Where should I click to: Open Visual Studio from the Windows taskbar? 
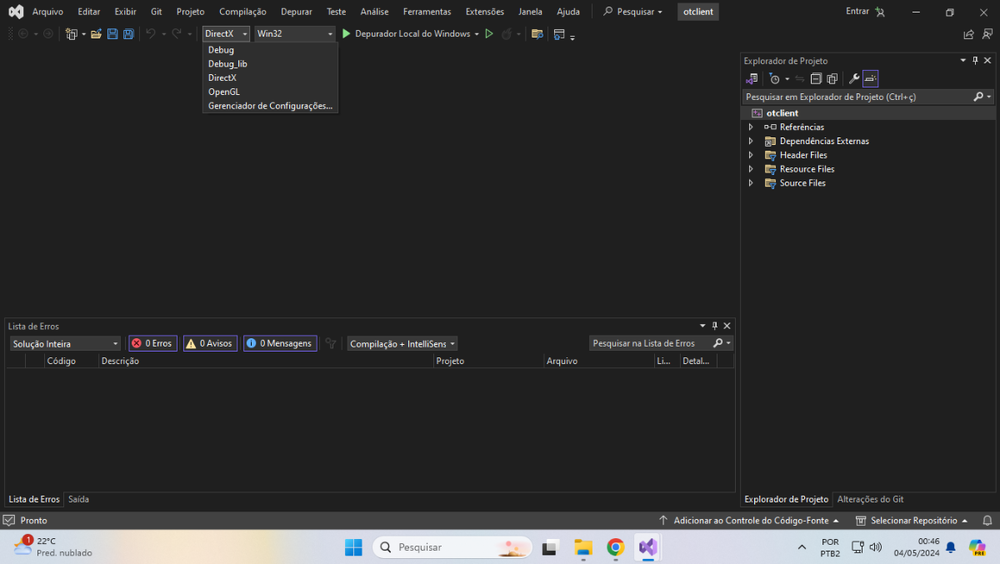click(647, 547)
